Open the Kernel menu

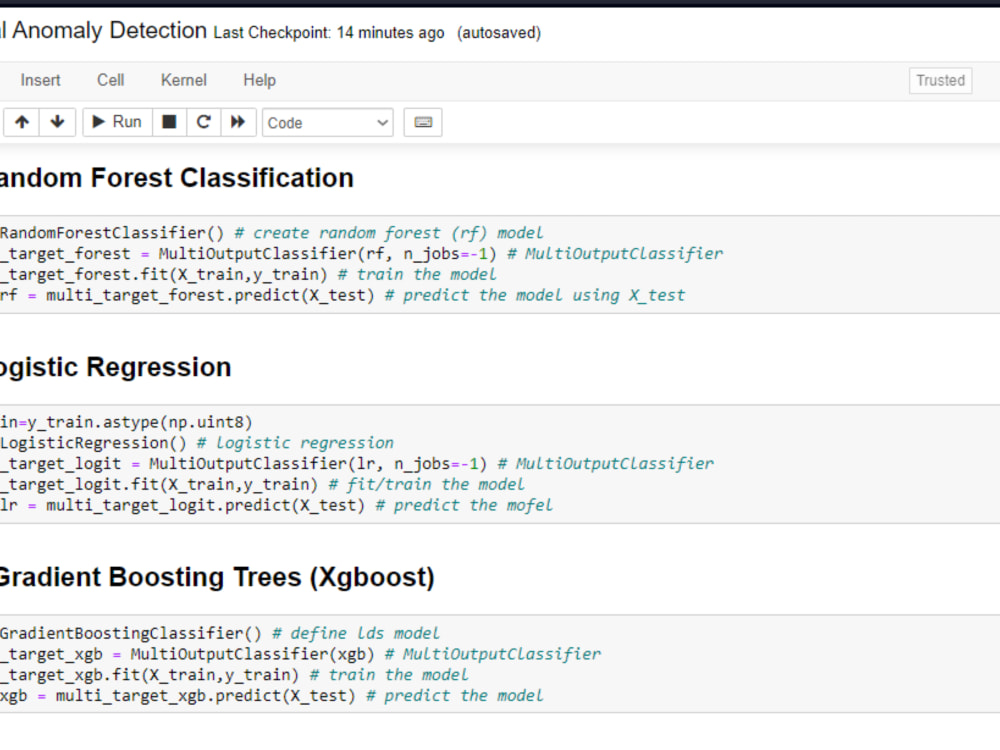(184, 80)
